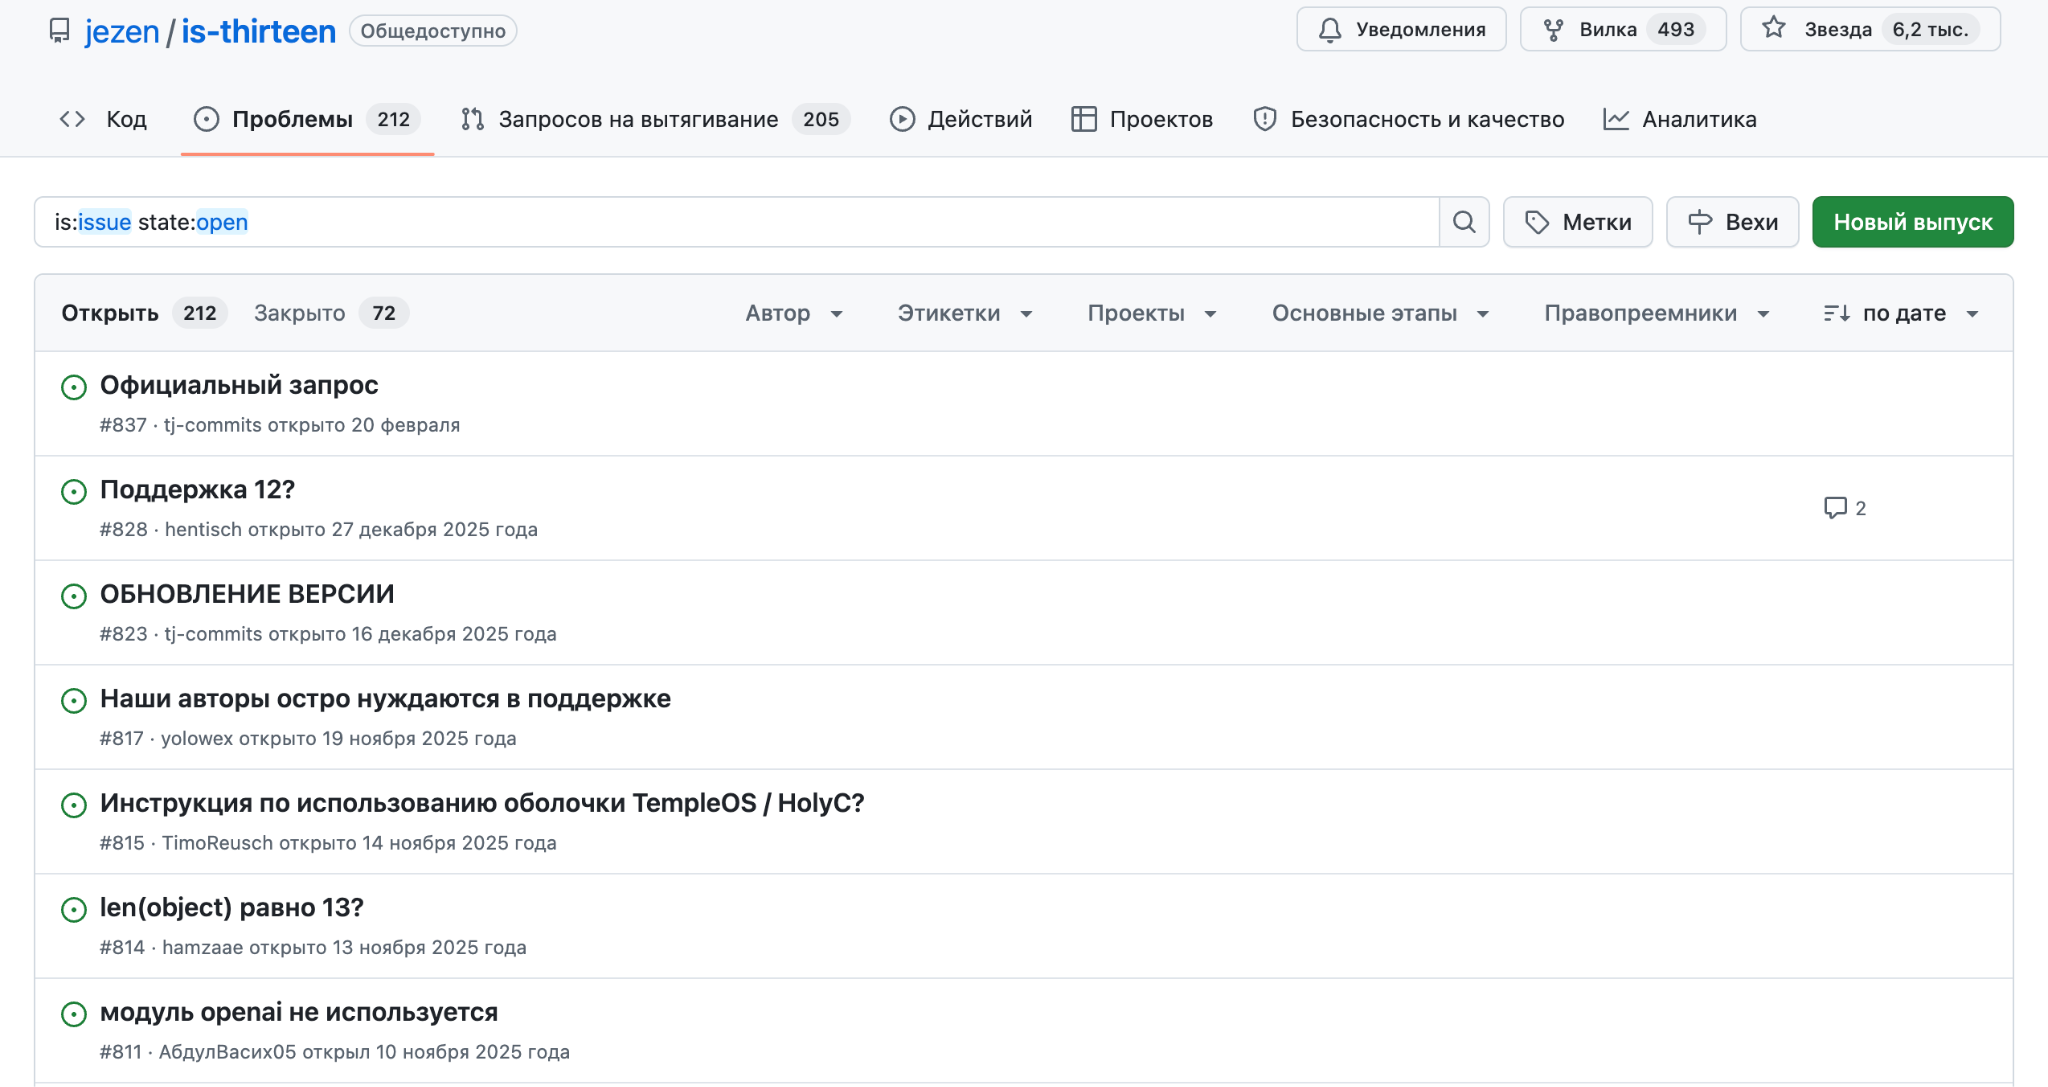Click the green open-issue icon beside Поддержка 12?
The height and width of the screenshot is (1087, 2048).
click(x=73, y=492)
